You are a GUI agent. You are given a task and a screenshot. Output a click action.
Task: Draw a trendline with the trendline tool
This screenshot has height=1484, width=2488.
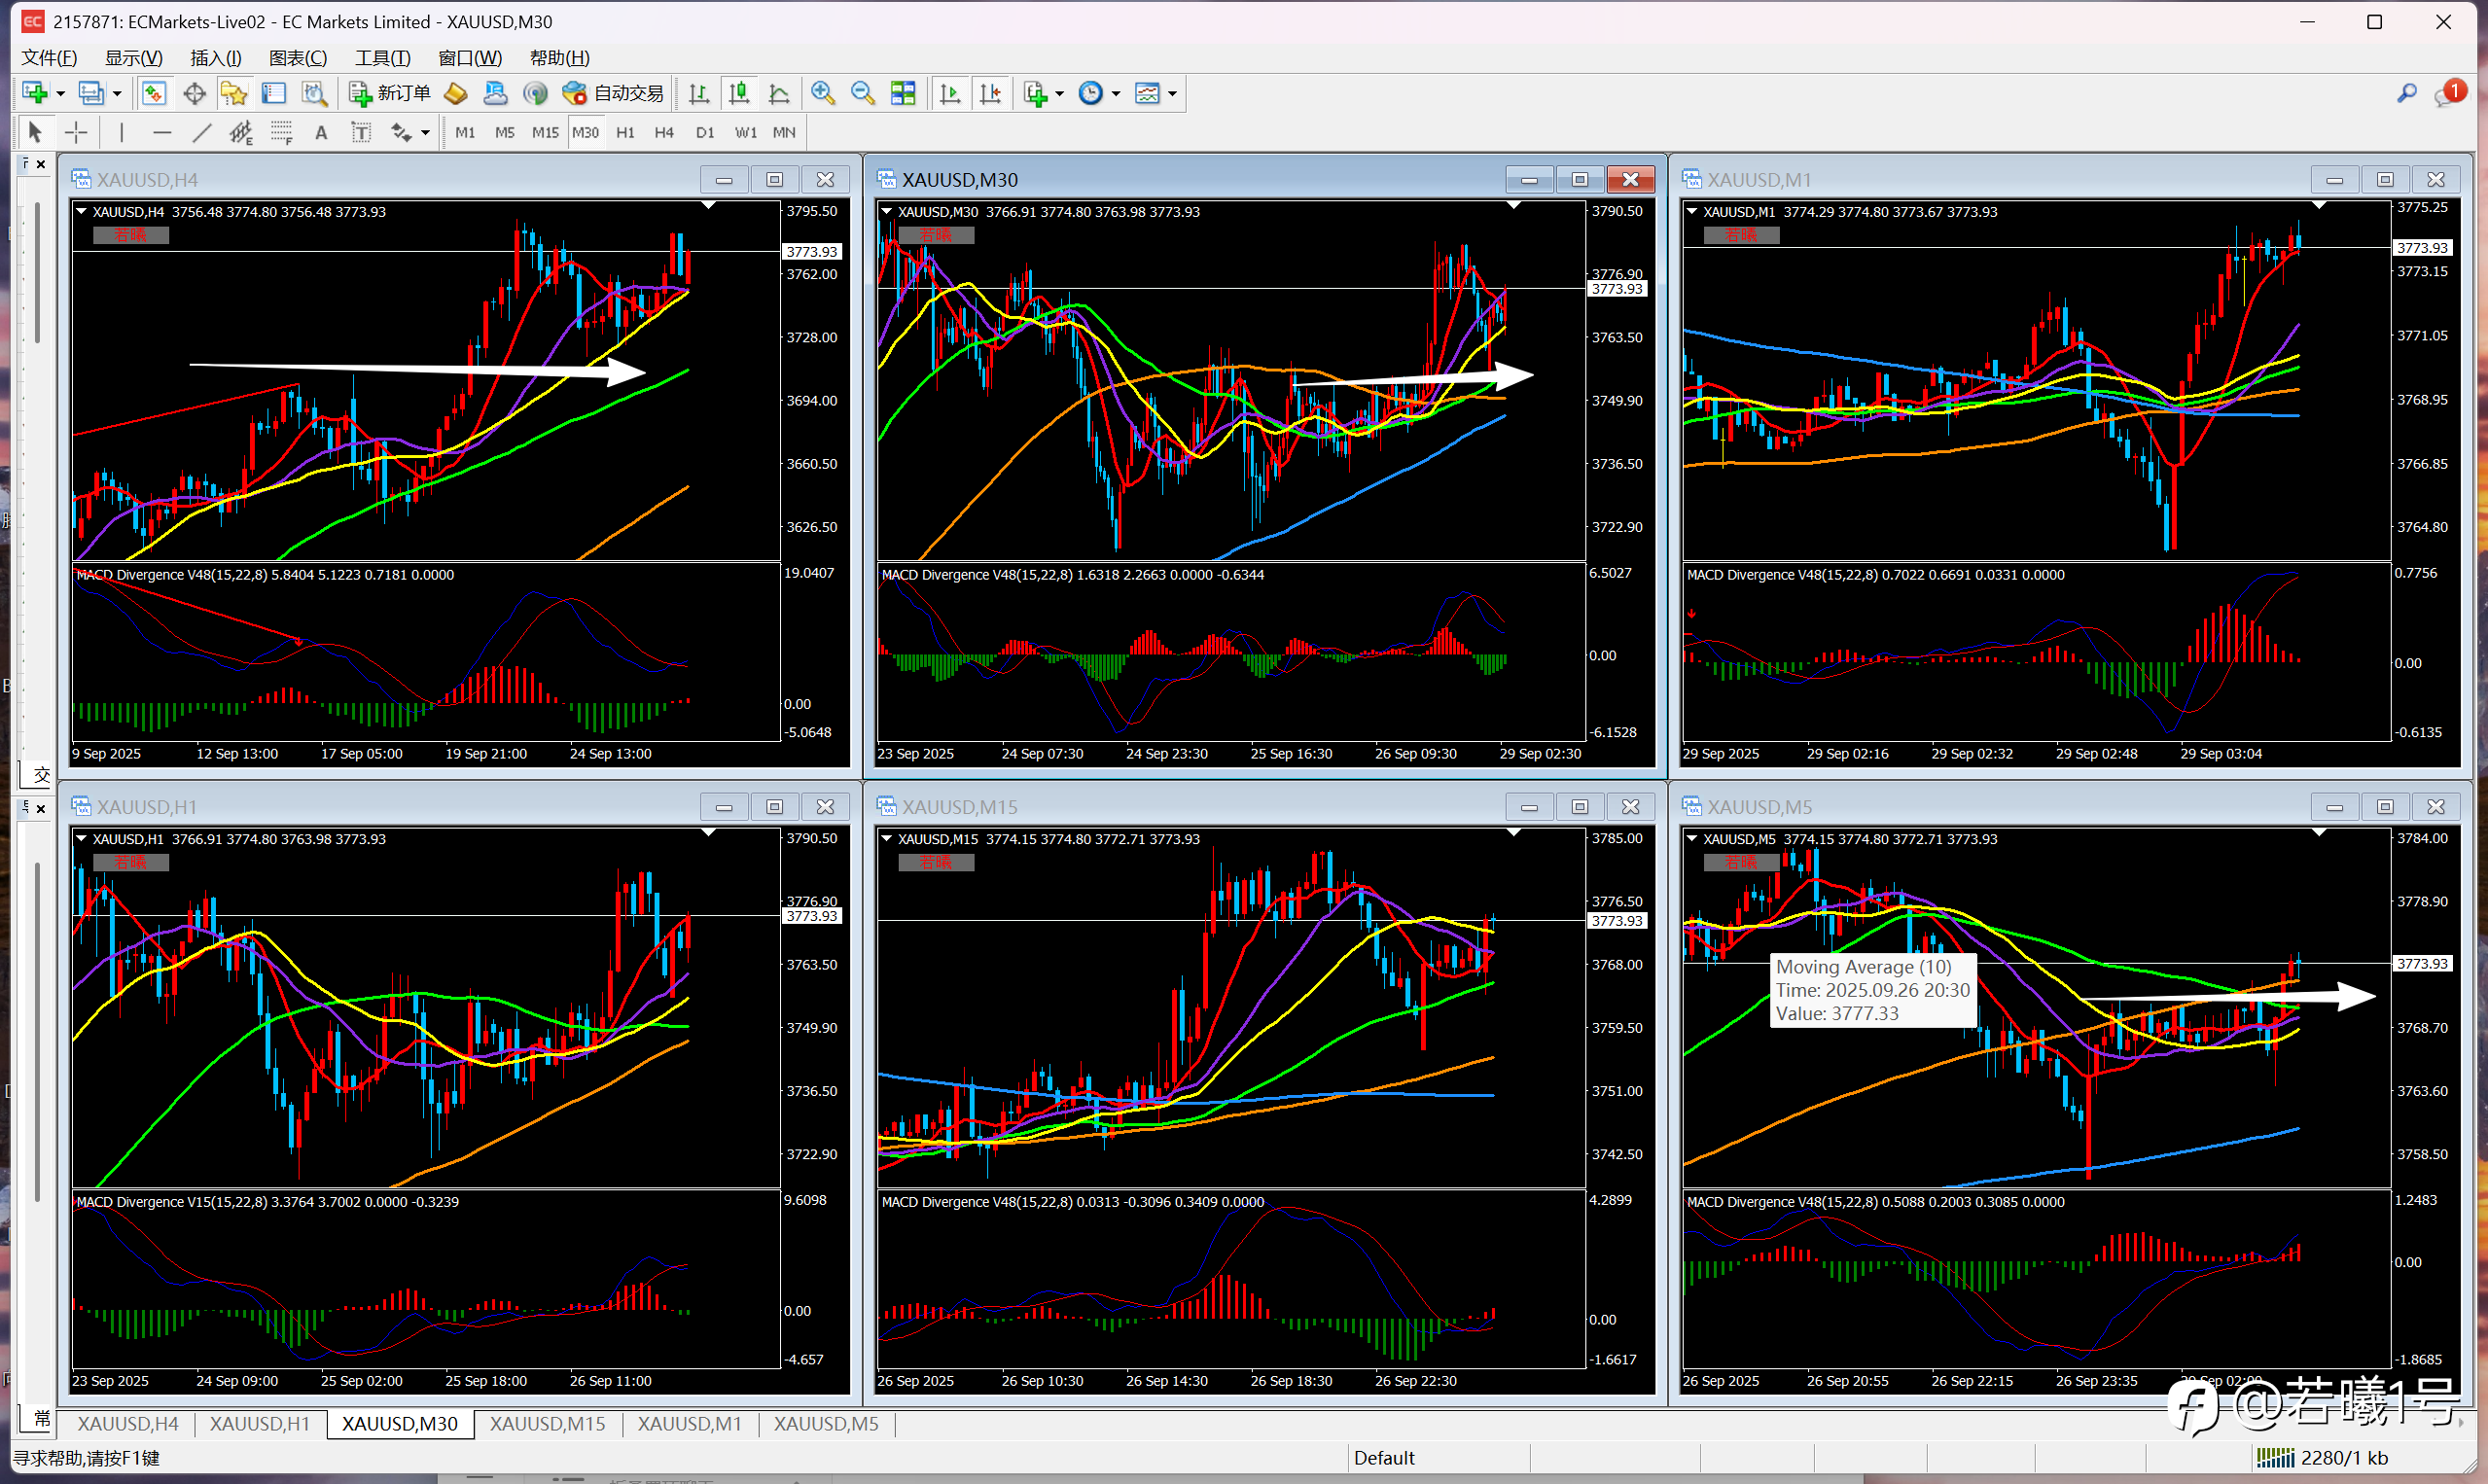coord(201,132)
